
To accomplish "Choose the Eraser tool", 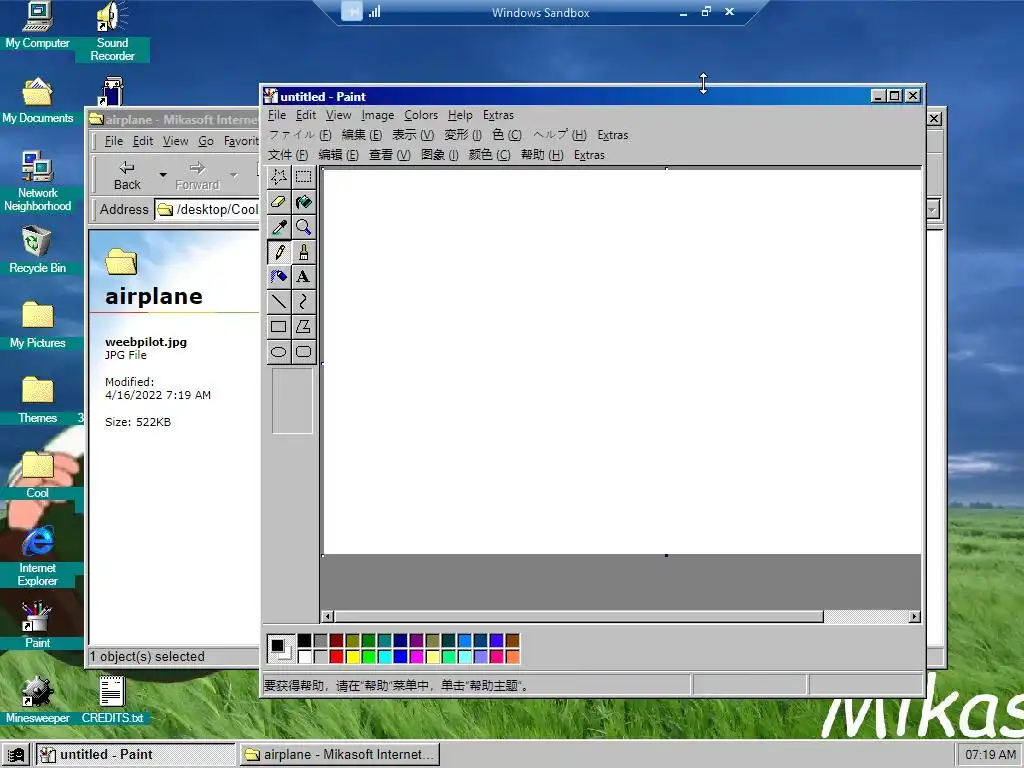I will 279,202.
